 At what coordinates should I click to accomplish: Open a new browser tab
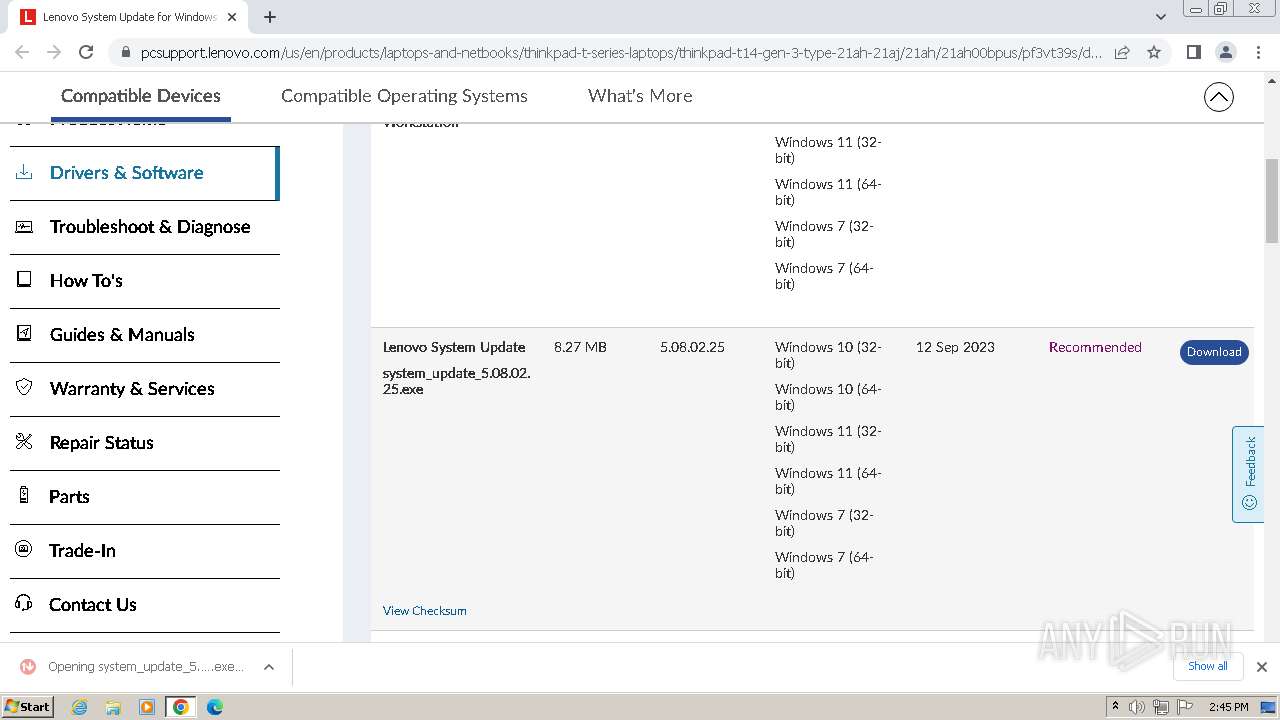(270, 17)
